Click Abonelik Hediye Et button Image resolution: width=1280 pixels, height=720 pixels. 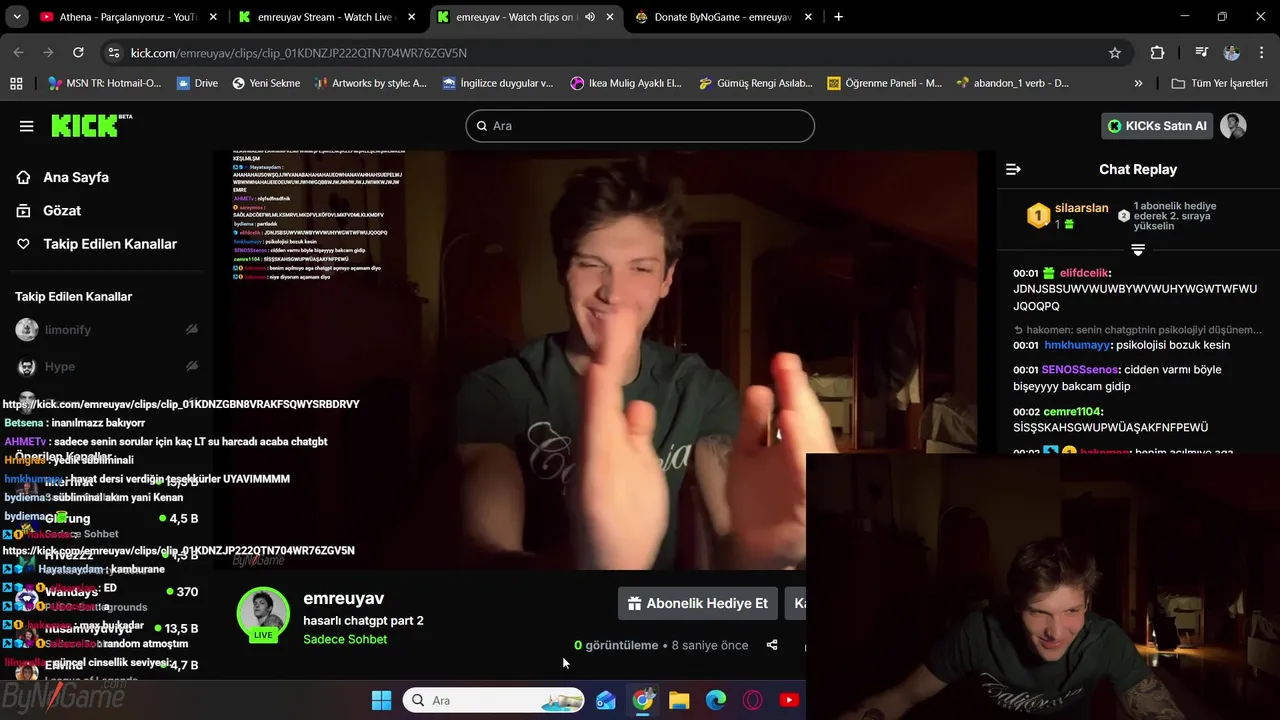(697, 603)
